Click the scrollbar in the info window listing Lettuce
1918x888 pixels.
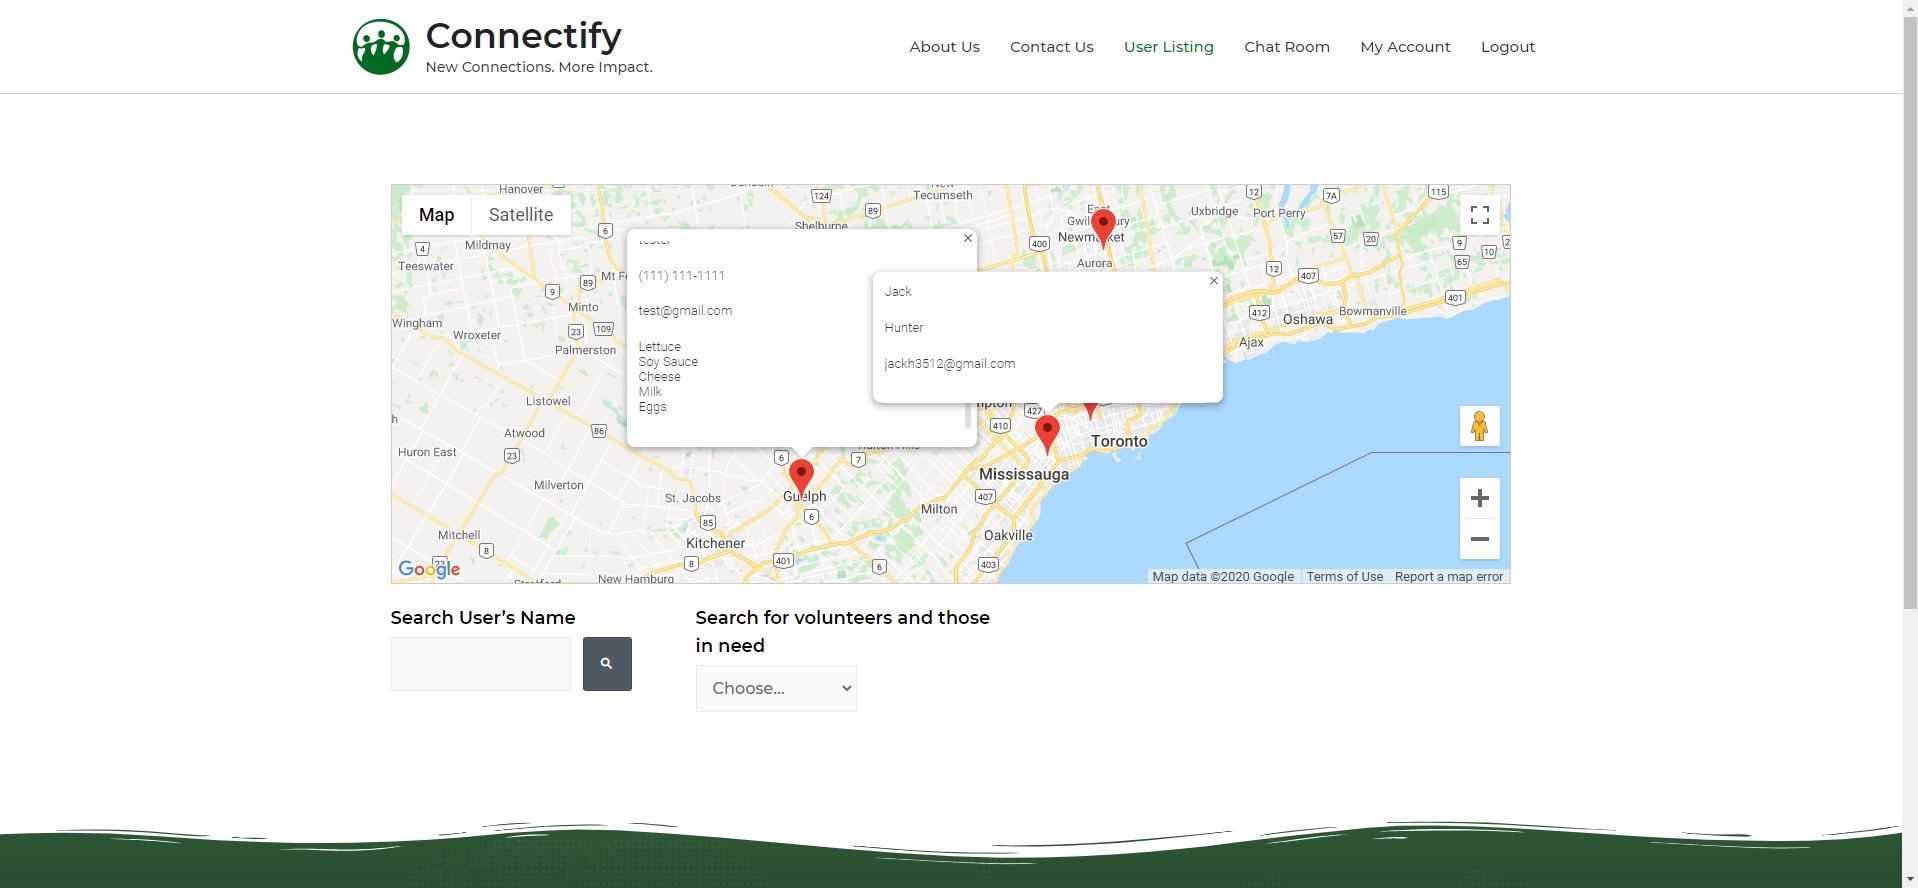[x=967, y=415]
